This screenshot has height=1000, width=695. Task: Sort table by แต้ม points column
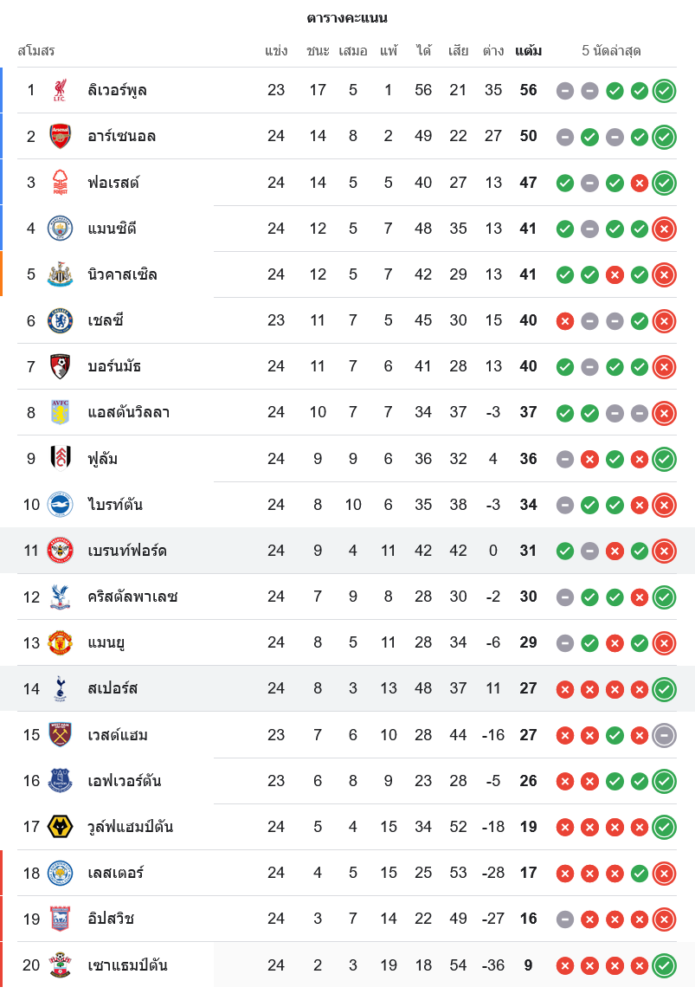pos(528,51)
